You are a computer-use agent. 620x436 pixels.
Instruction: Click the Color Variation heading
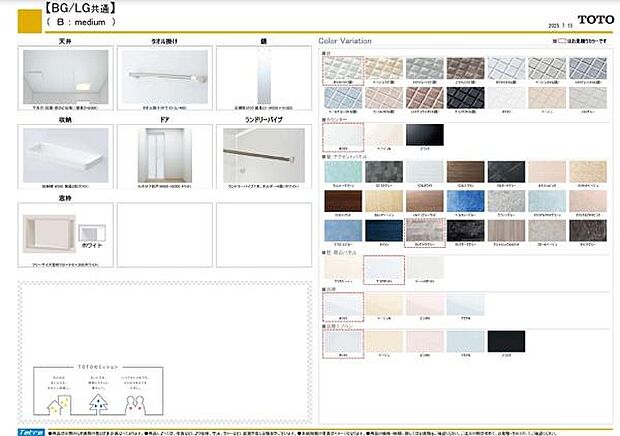coord(345,42)
